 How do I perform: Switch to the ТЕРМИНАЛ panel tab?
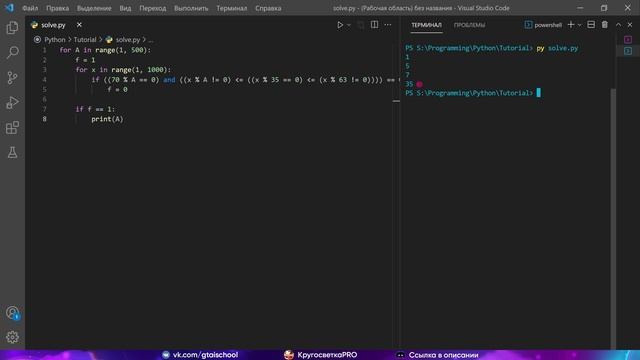point(426,25)
